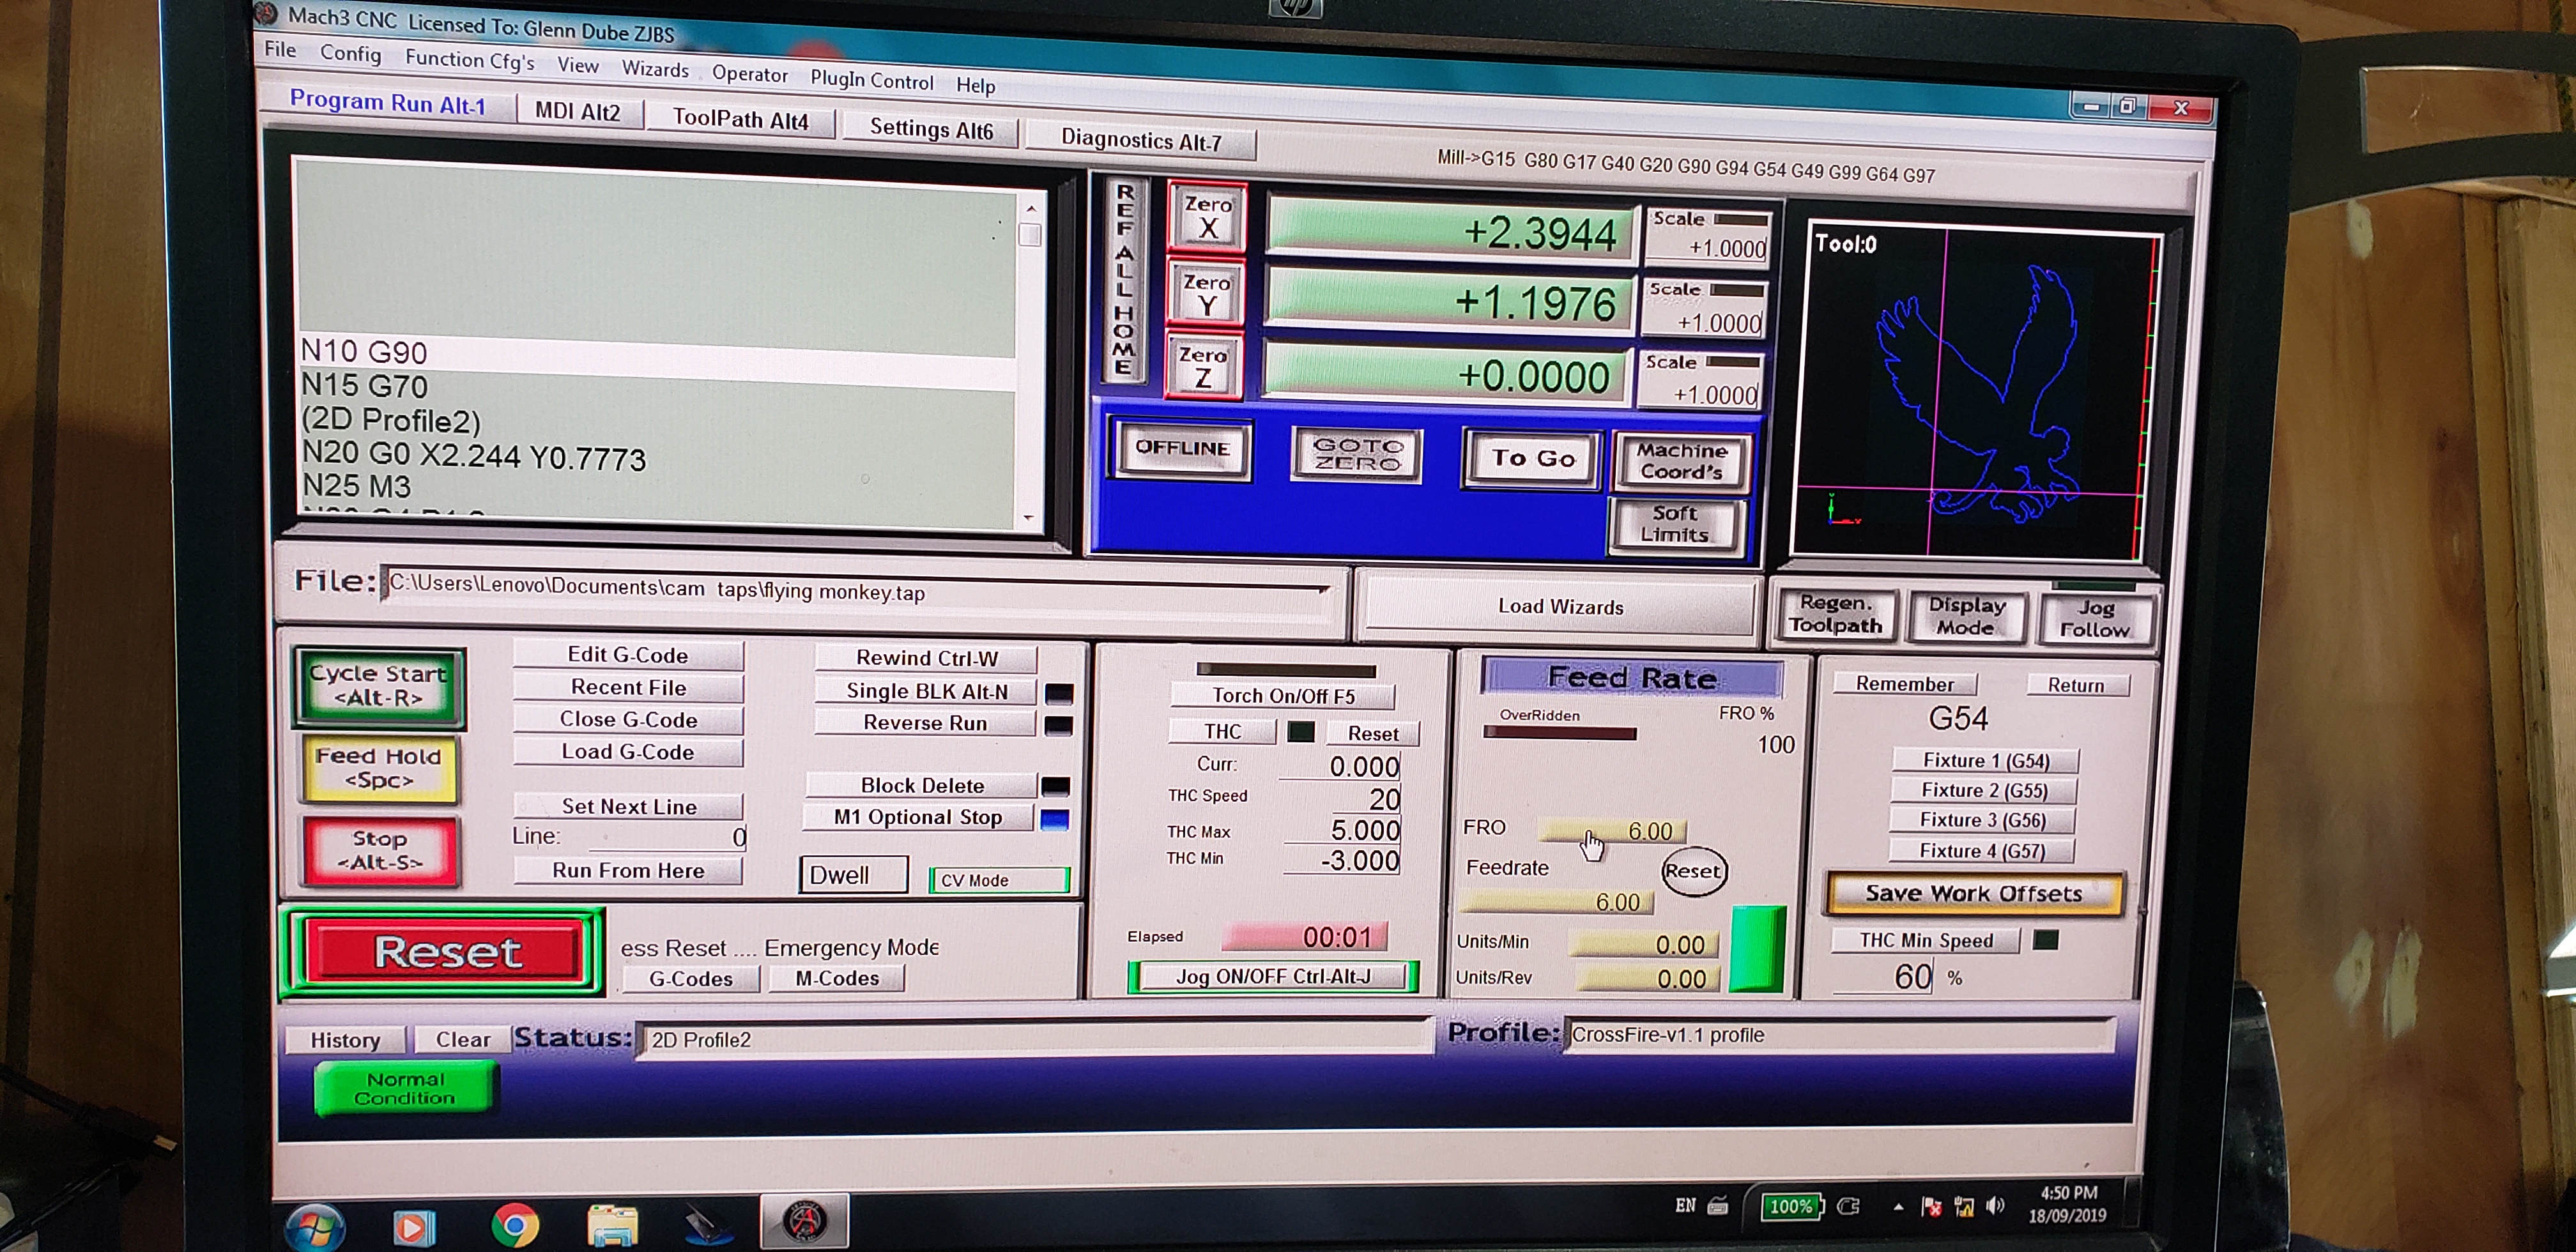This screenshot has width=2576, height=1252.
Task: Click the Stop Alt-S button
Action: (380, 850)
